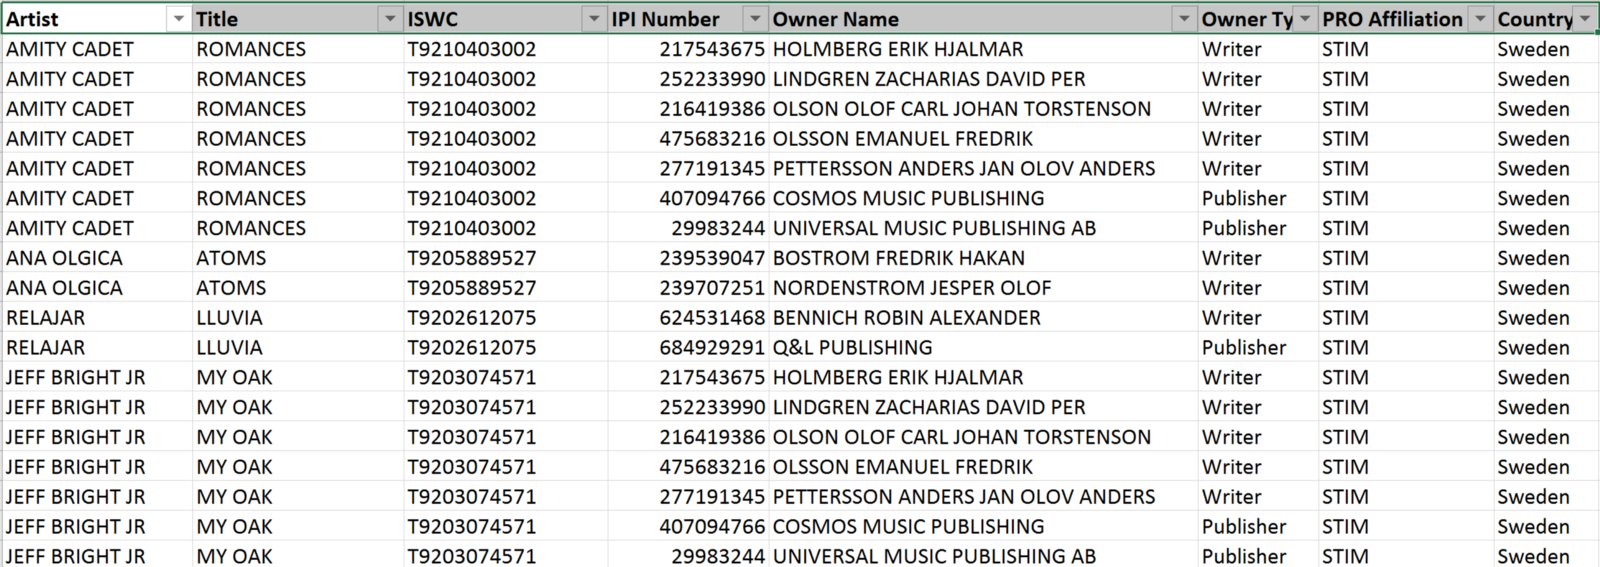The width and height of the screenshot is (1600, 567).
Task: Select Q&L PUBLISHING owner name
Action: [983, 348]
